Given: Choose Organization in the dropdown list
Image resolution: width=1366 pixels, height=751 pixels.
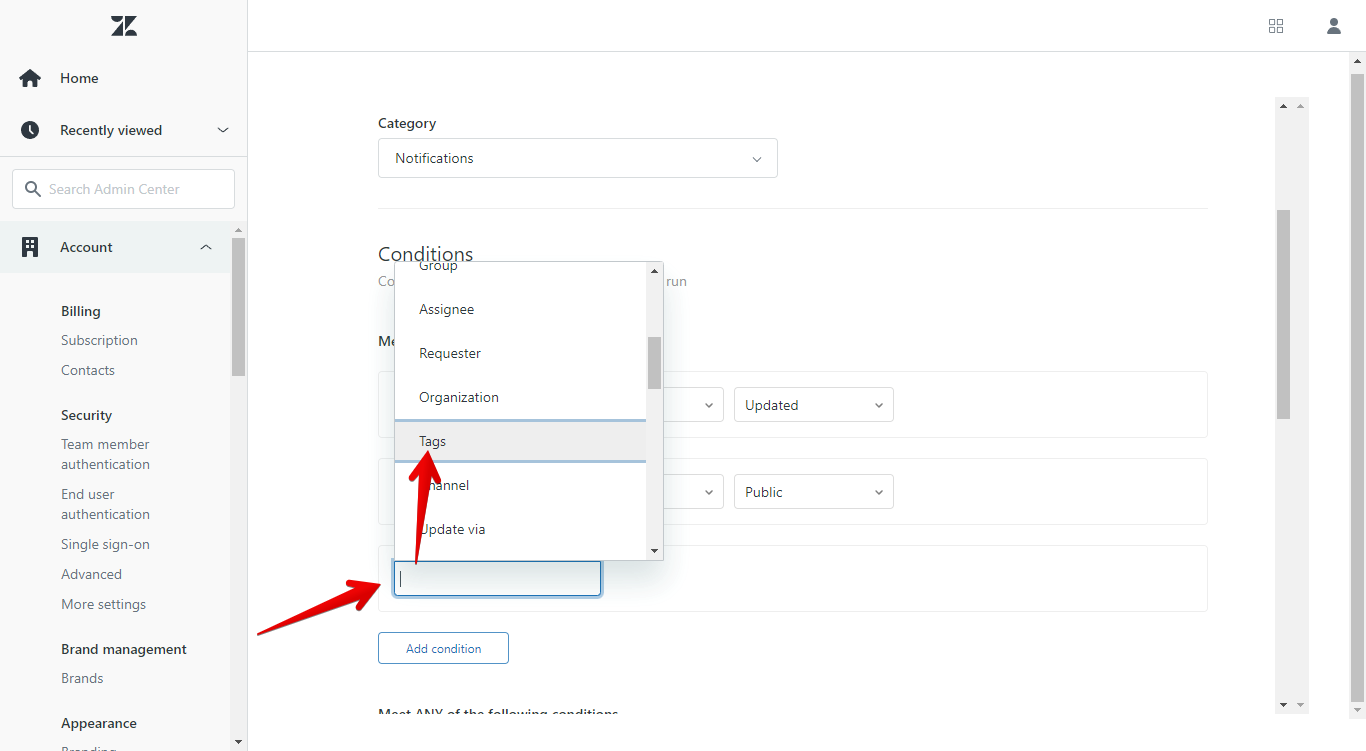Looking at the screenshot, I should point(459,397).
